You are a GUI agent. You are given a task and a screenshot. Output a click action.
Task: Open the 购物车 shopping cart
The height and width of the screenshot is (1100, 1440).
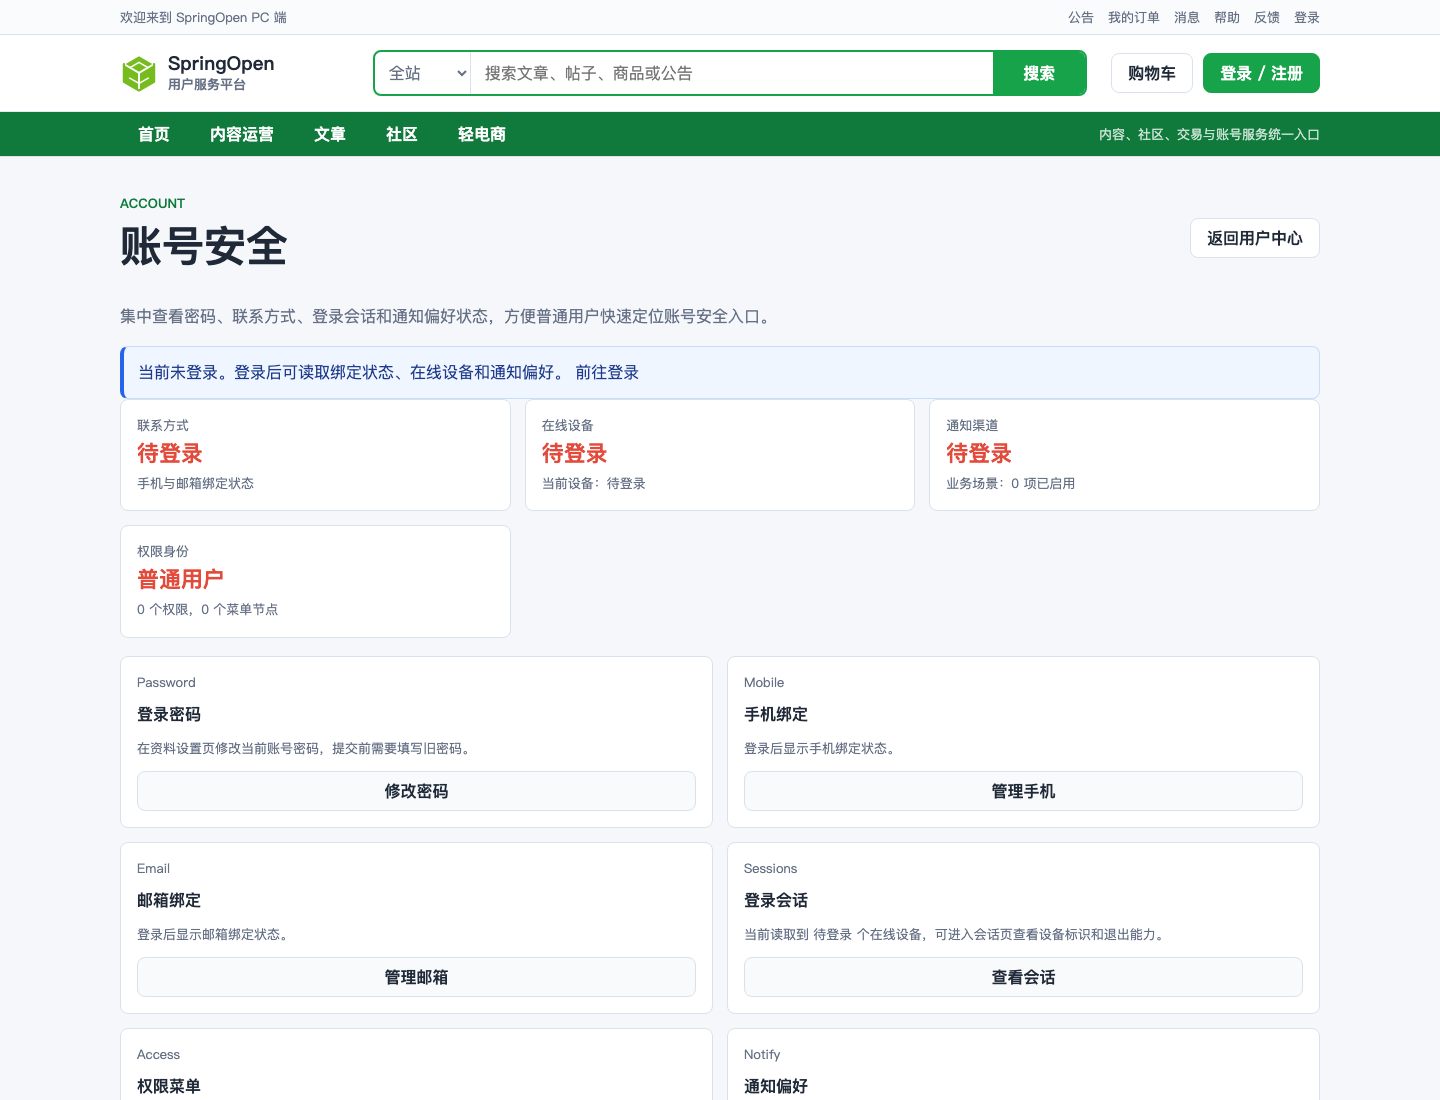pyautogui.click(x=1152, y=73)
